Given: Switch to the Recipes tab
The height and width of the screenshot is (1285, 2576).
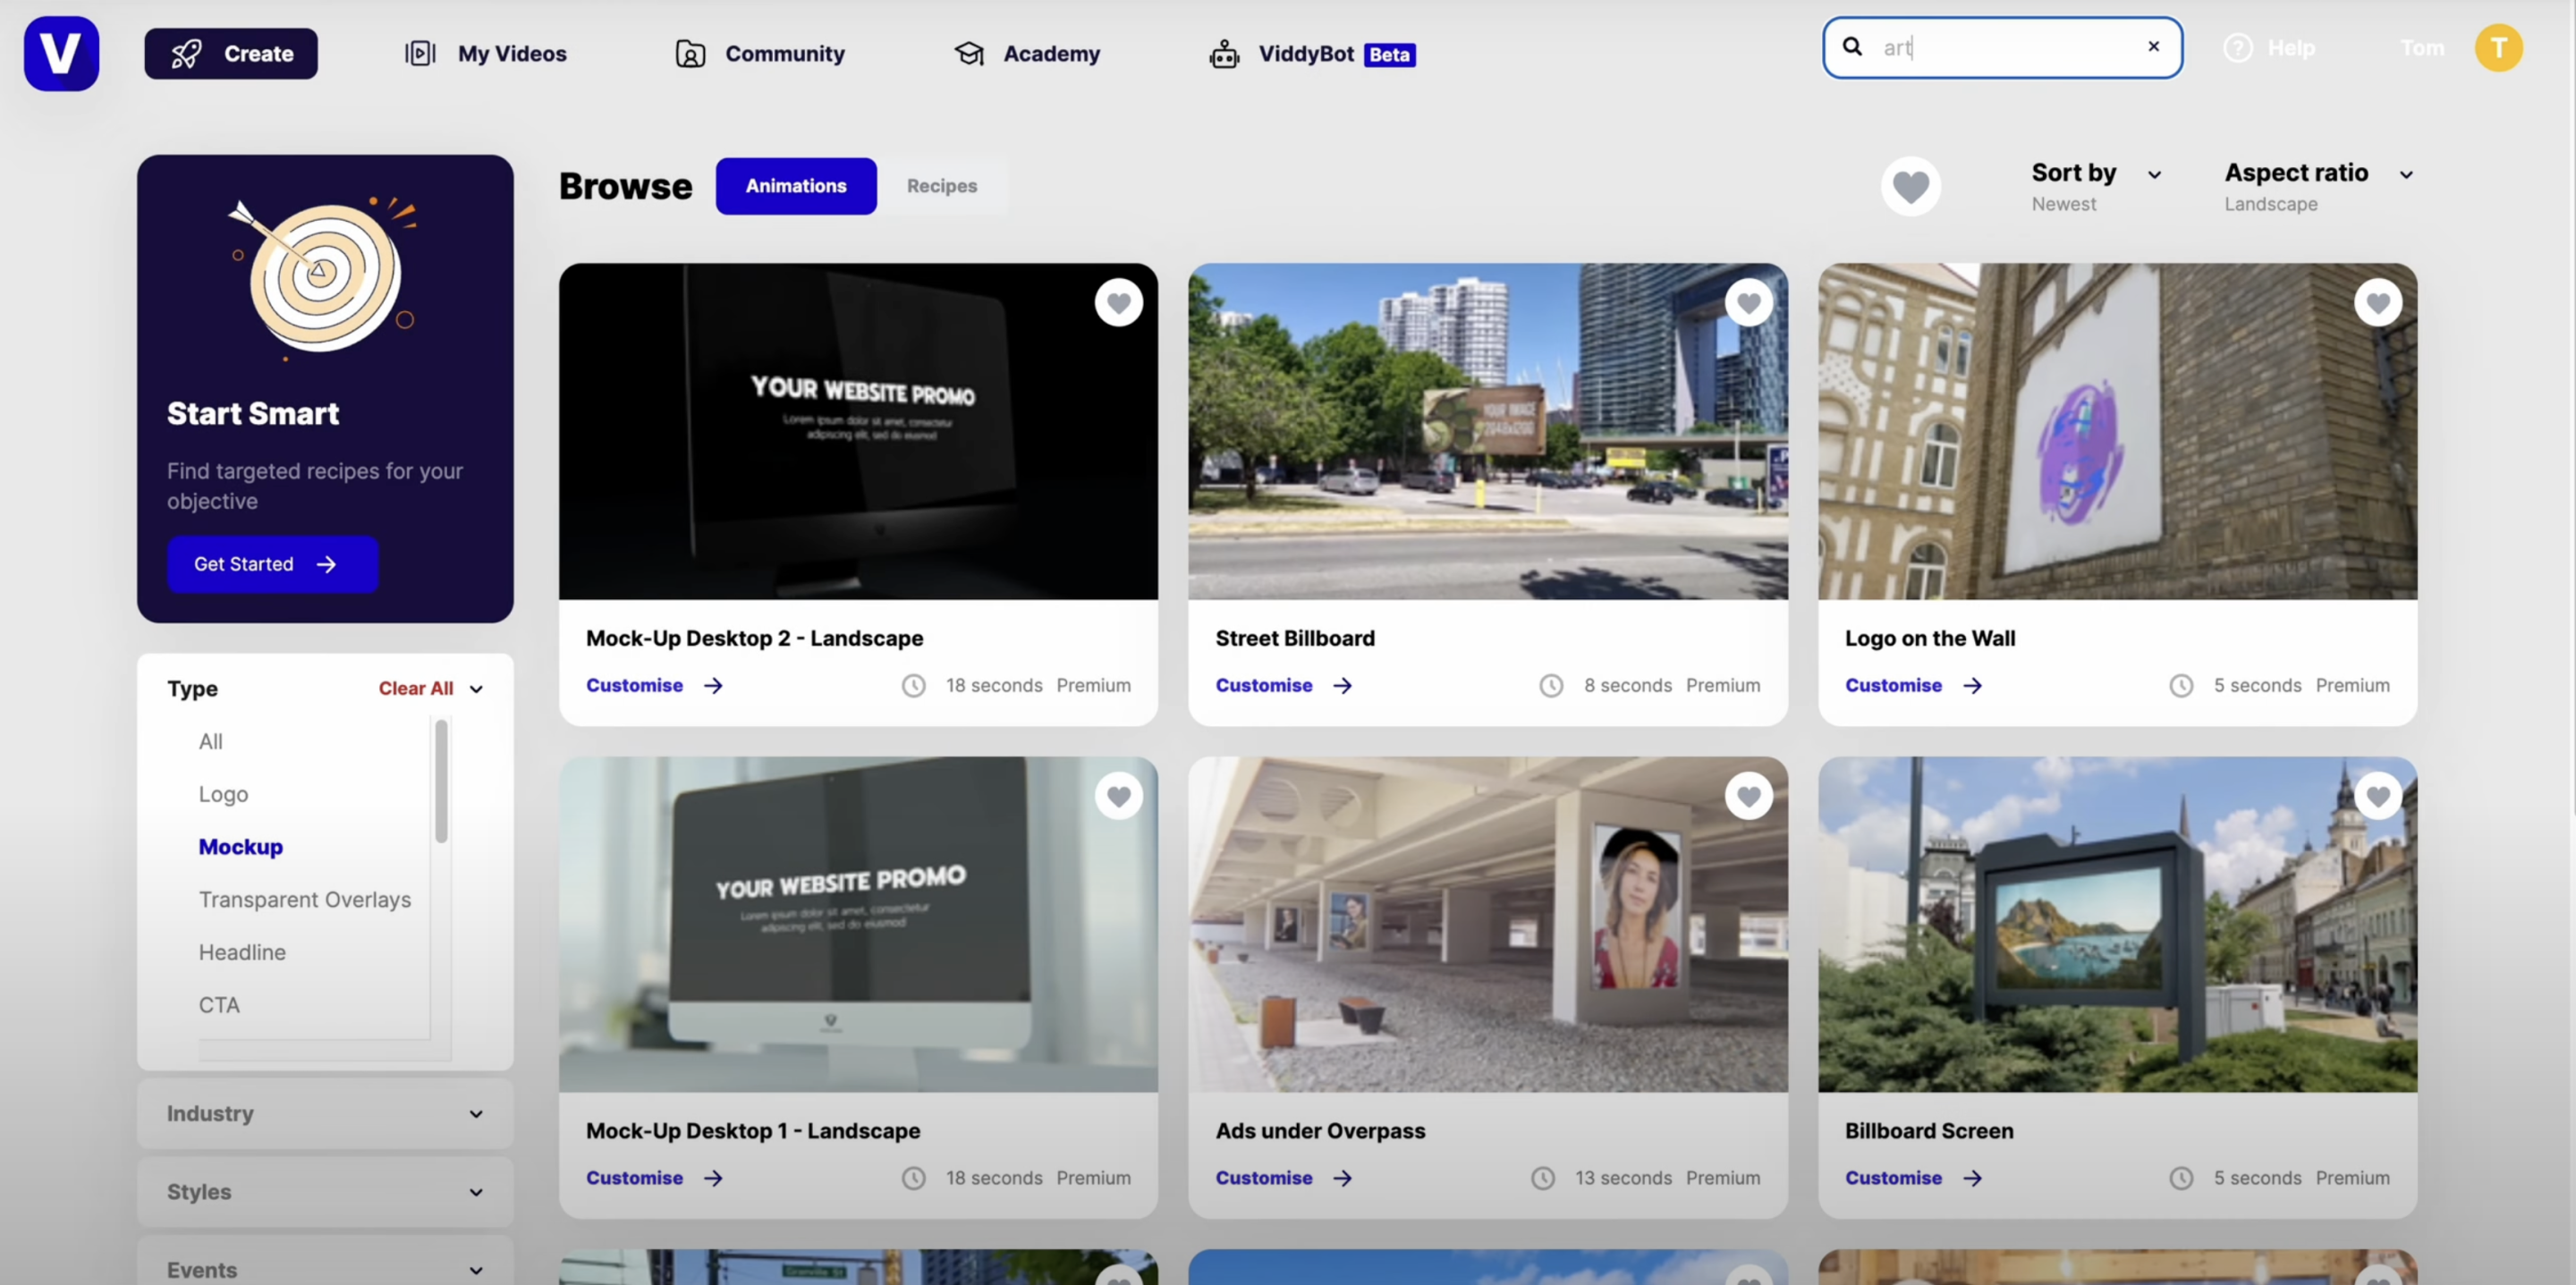Looking at the screenshot, I should [942, 186].
